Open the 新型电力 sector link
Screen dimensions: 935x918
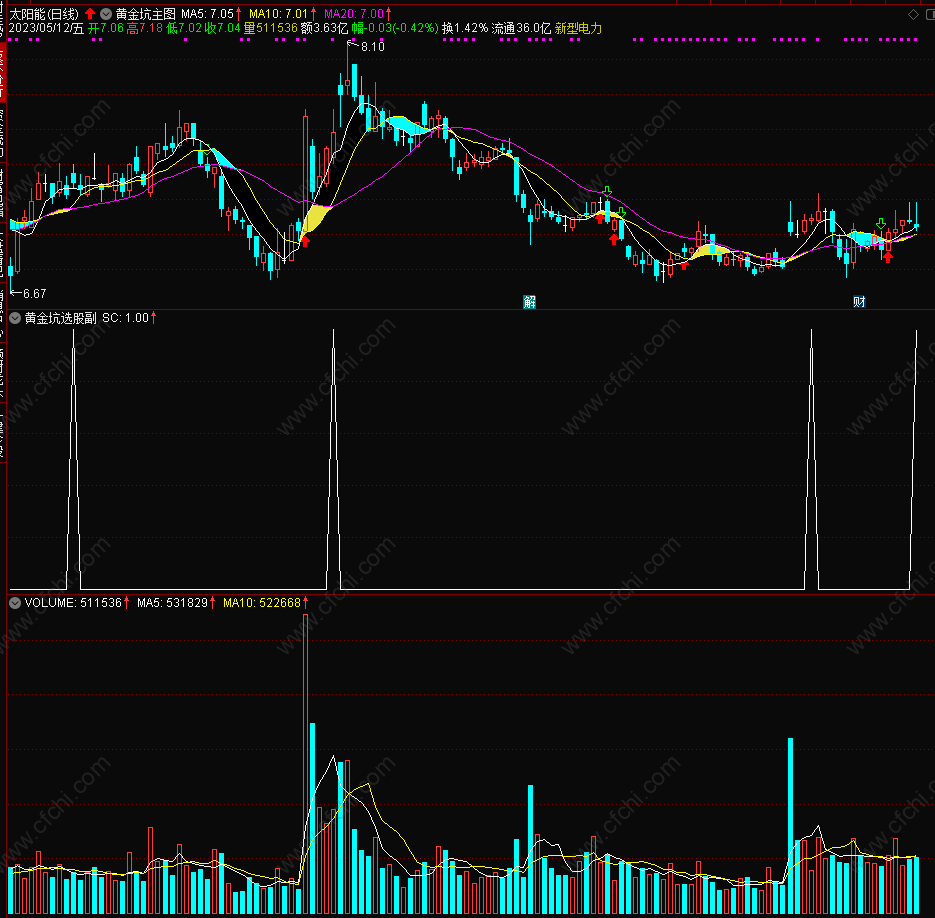tap(578, 28)
